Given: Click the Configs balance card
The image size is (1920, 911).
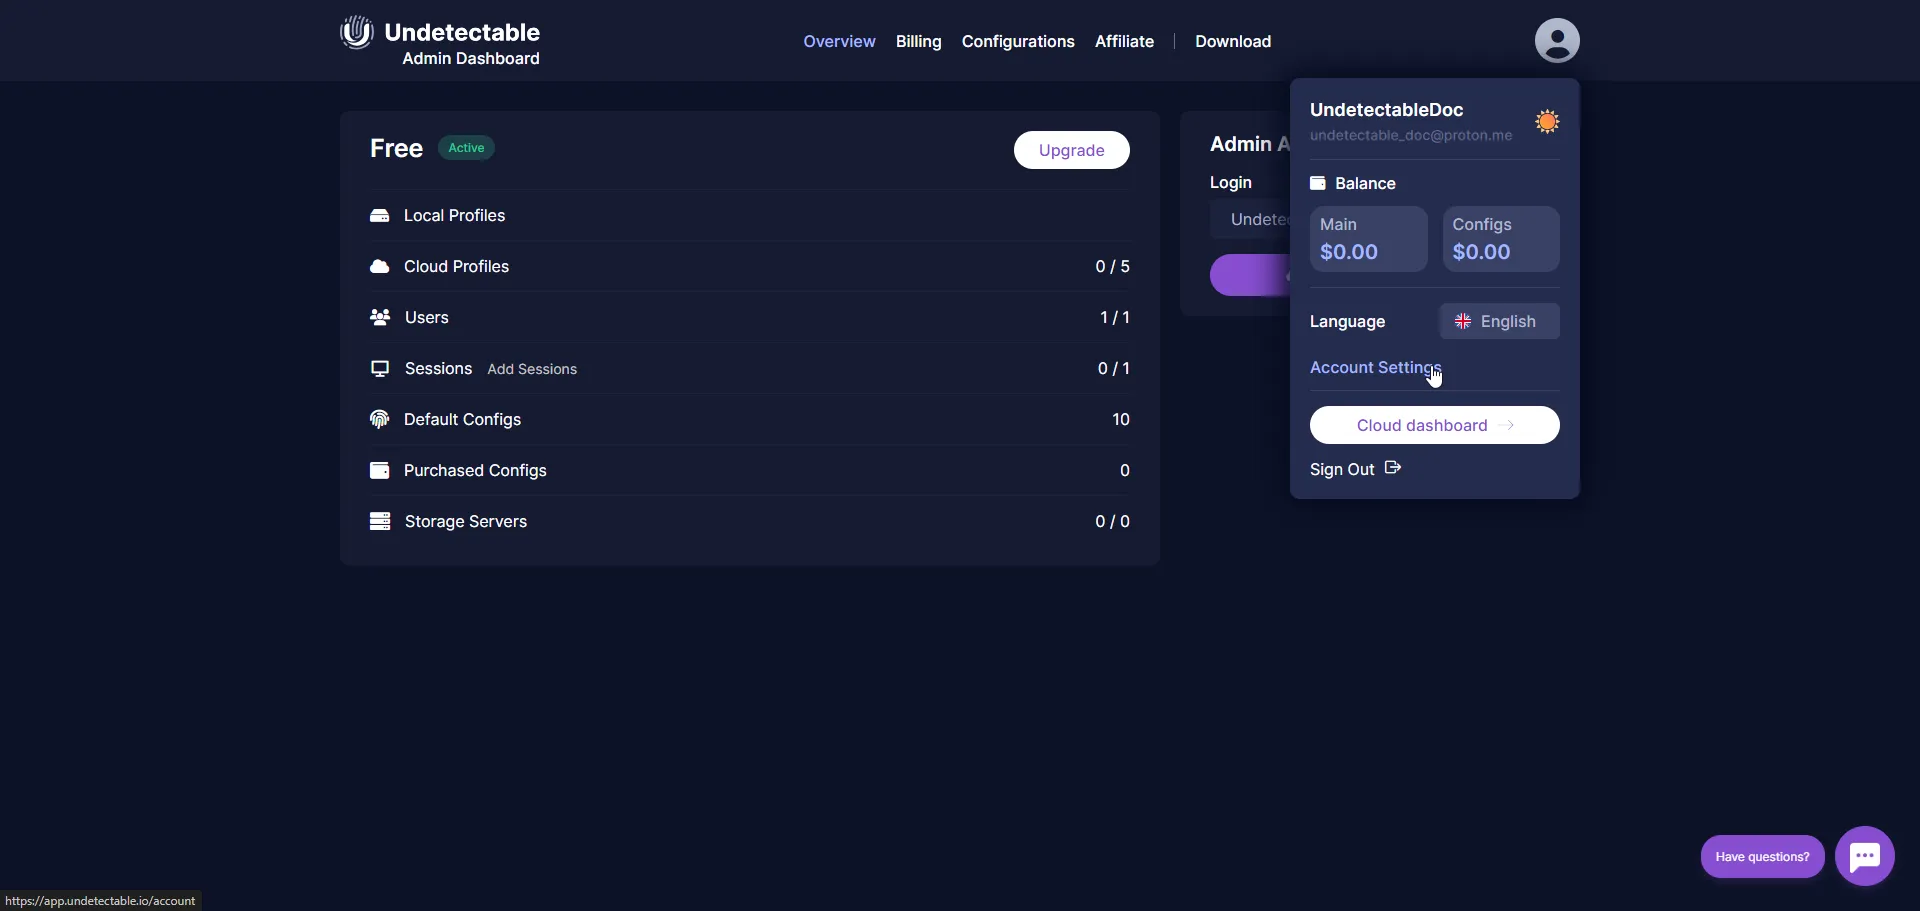Looking at the screenshot, I should click(1501, 239).
